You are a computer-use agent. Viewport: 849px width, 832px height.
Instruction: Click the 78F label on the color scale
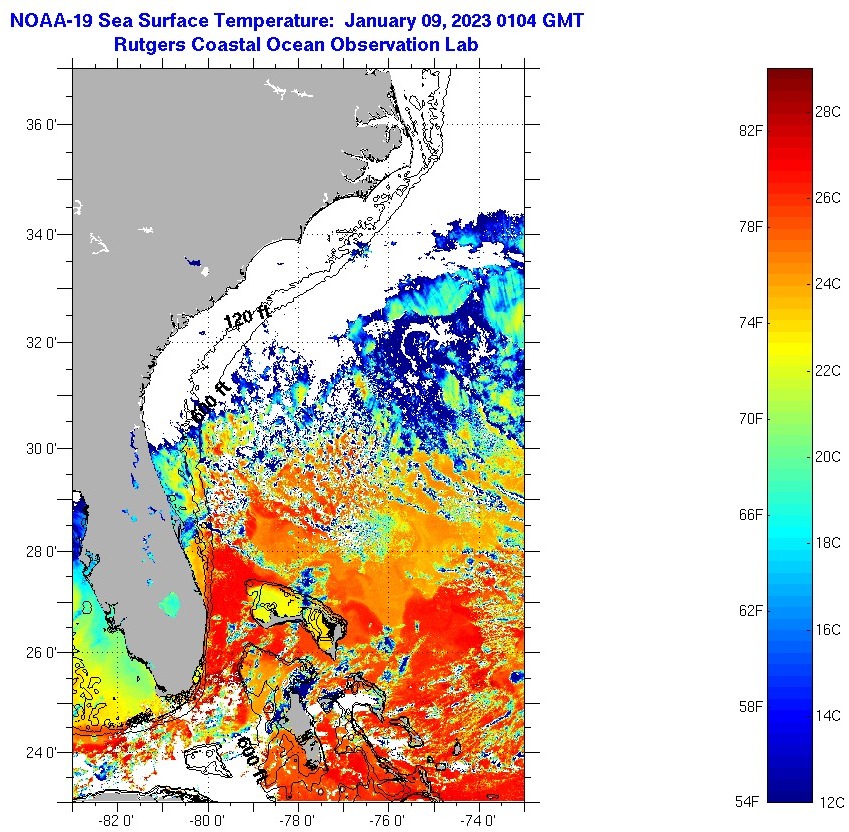click(751, 227)
